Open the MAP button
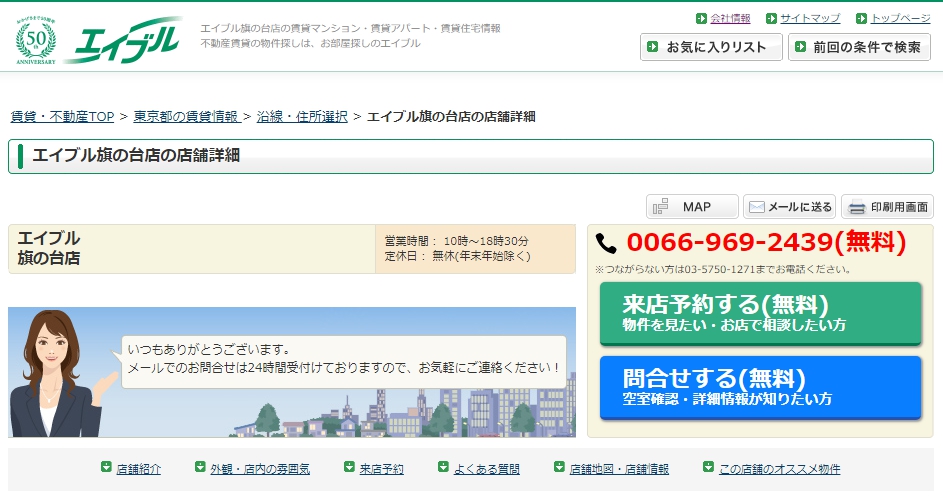This screenshot has height=499, width=943. click(x=692, y=207)
